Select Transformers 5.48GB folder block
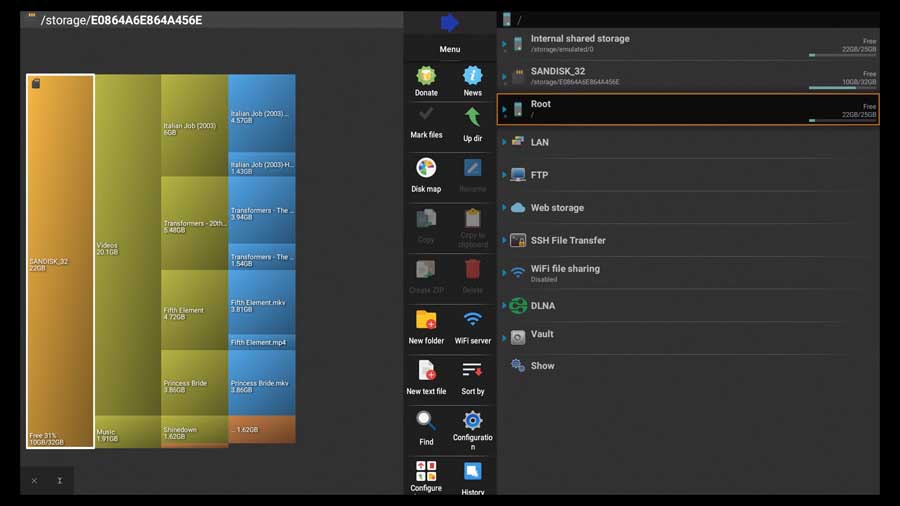Screen dimensions: 900x506 point(194,223)
